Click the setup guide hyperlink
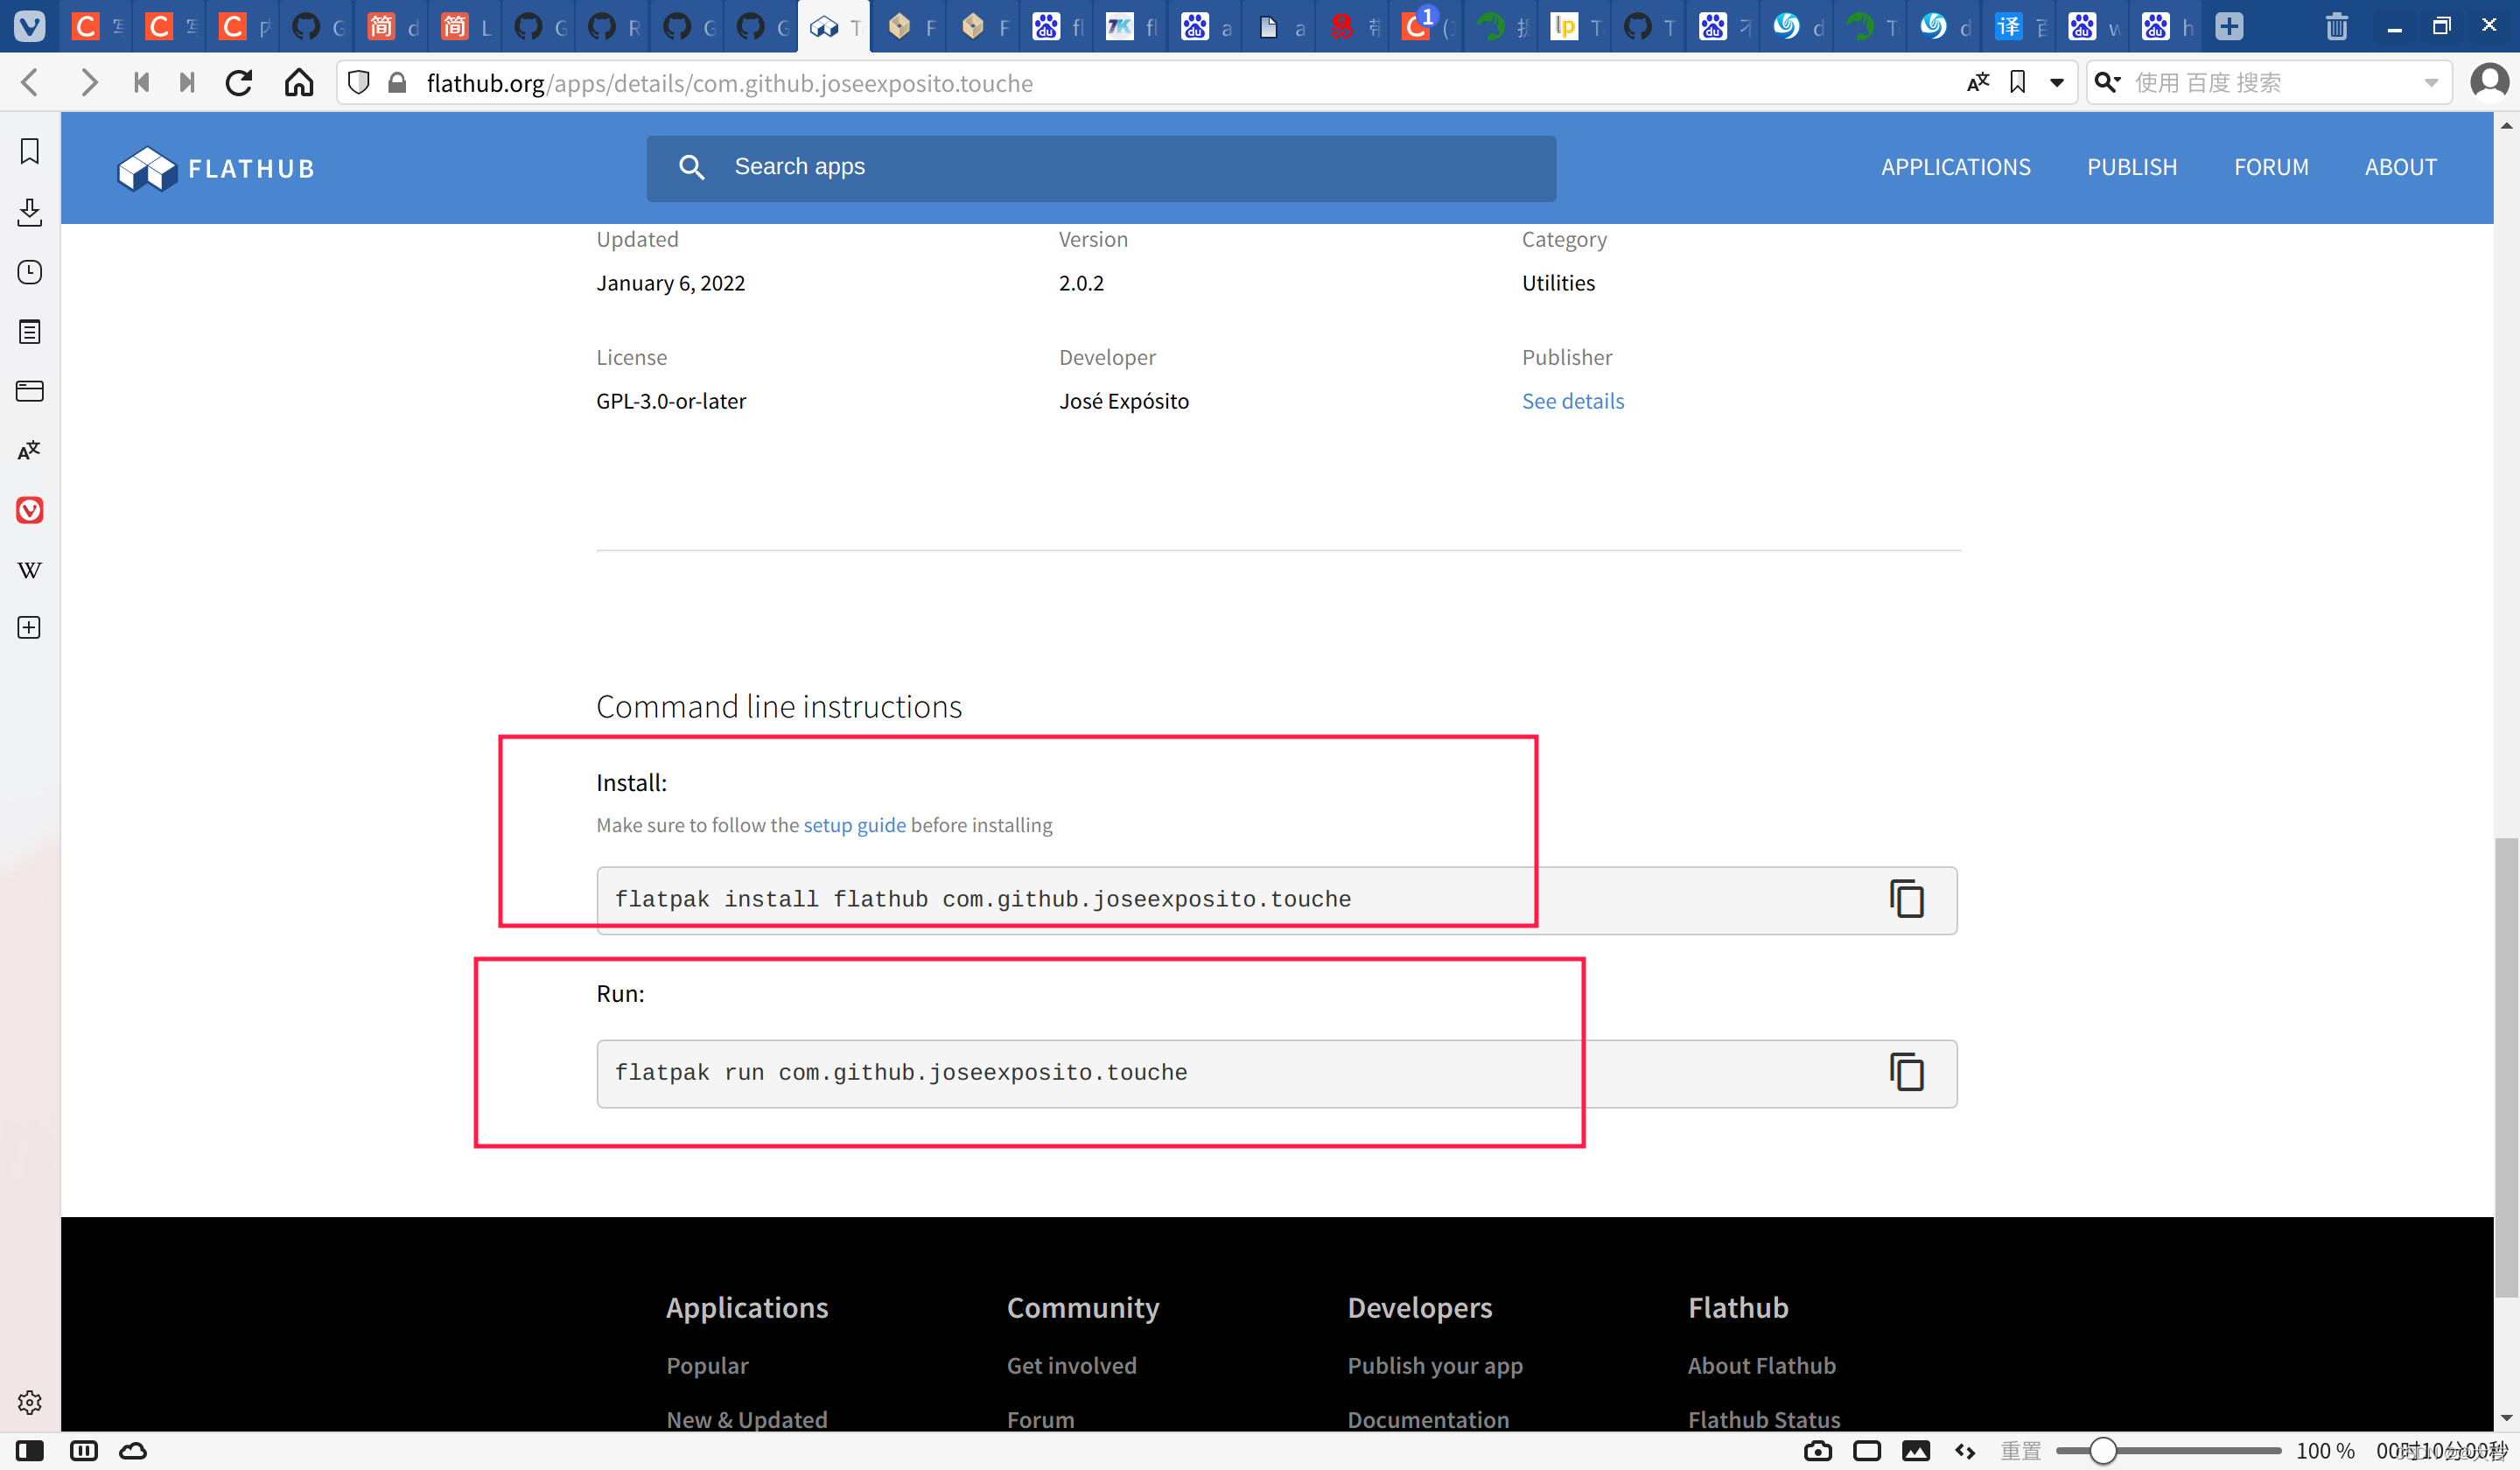2520x1470 pixels. (854, 824)
